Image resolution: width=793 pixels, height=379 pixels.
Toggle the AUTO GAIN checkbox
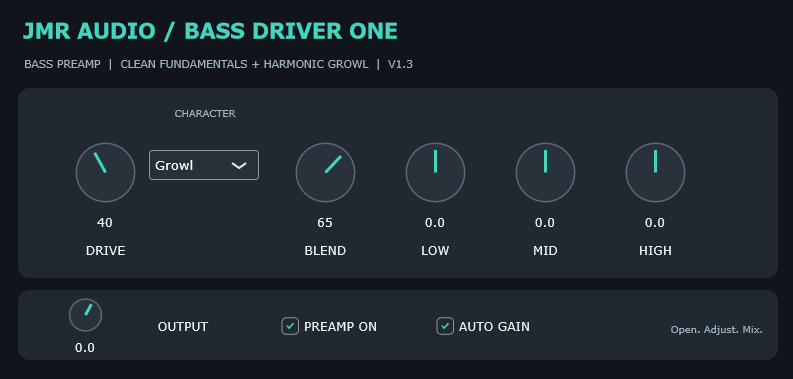(445, 326)
